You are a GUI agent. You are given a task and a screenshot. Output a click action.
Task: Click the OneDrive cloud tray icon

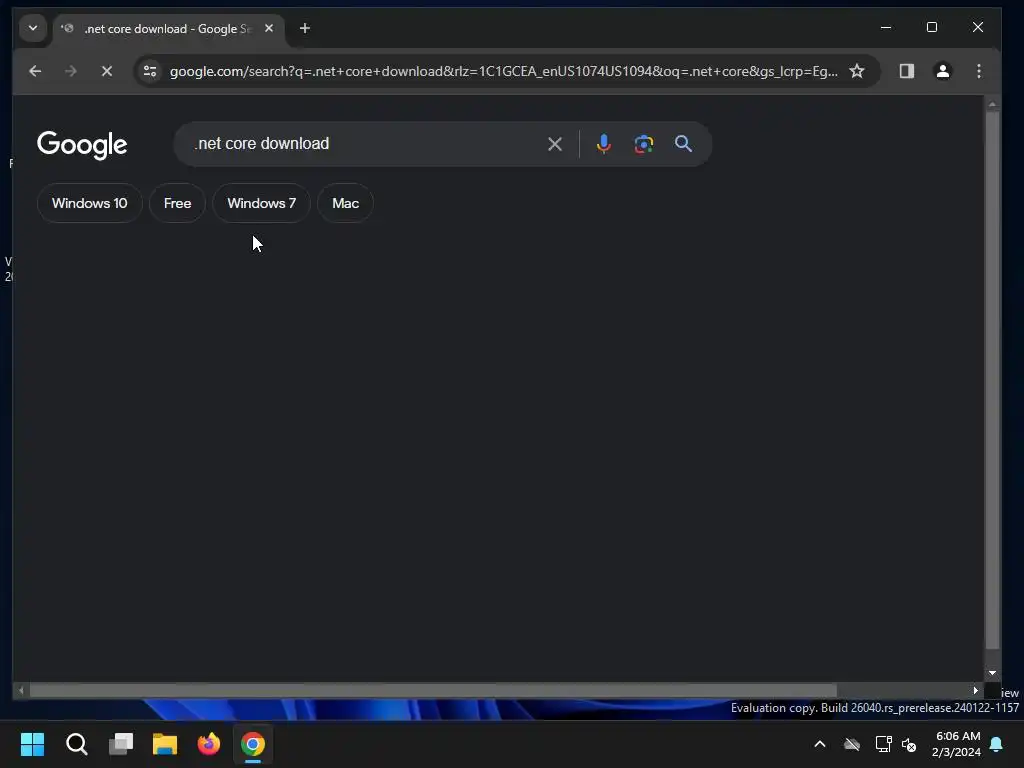tap(852, 744)
